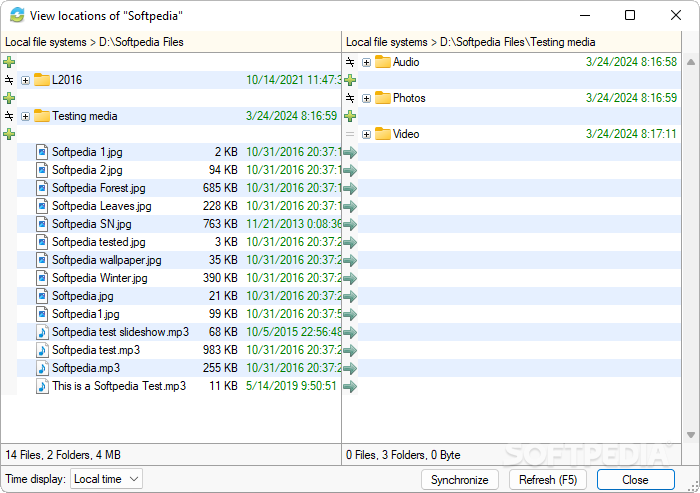
Task: Select file Softpedia Winter.jpg
Action: (x=100, y=278)
